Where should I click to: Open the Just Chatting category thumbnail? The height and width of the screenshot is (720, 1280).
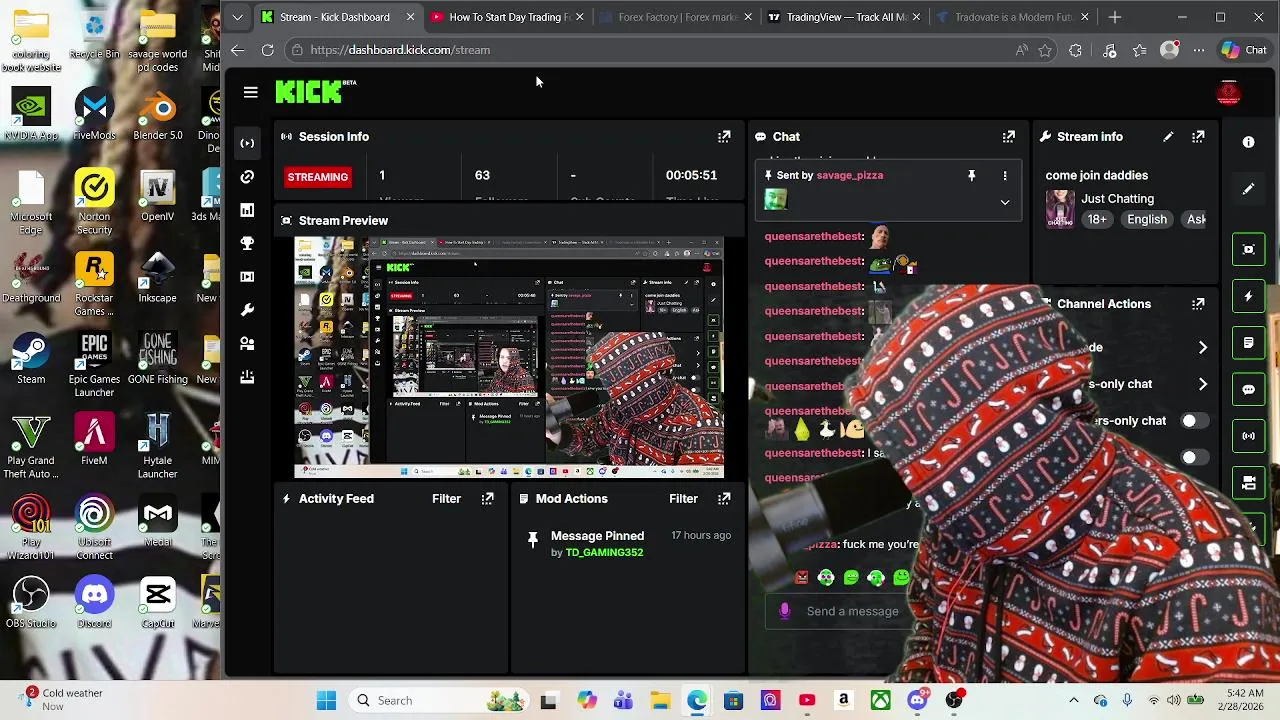(x=1060, y=208)
